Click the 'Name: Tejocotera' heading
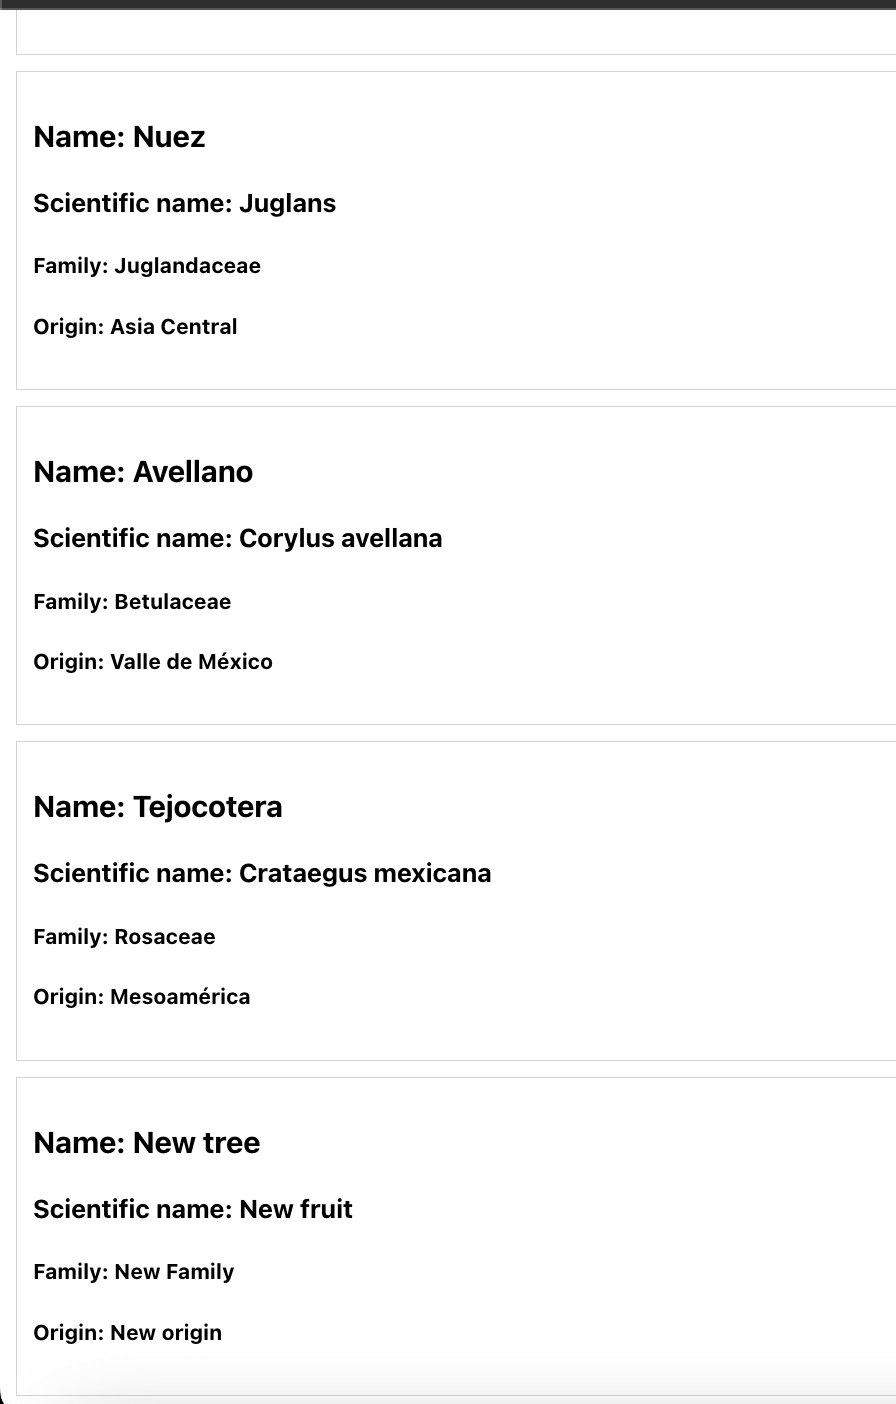Image resolution: width=896 pixels, height=1404 pixels. [x=158, y=807]
